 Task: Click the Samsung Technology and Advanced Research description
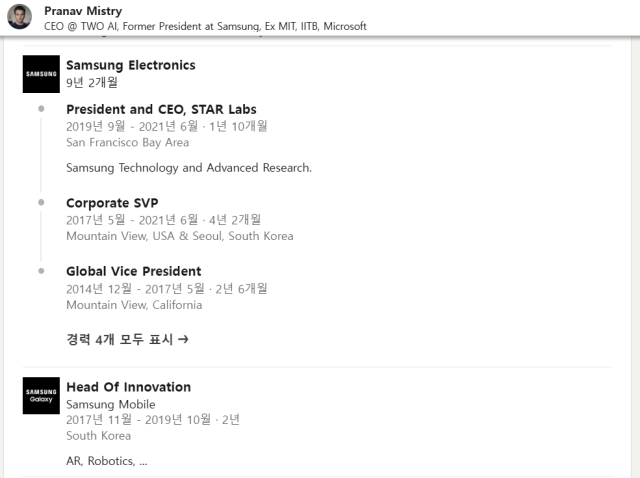coord(189,168)
